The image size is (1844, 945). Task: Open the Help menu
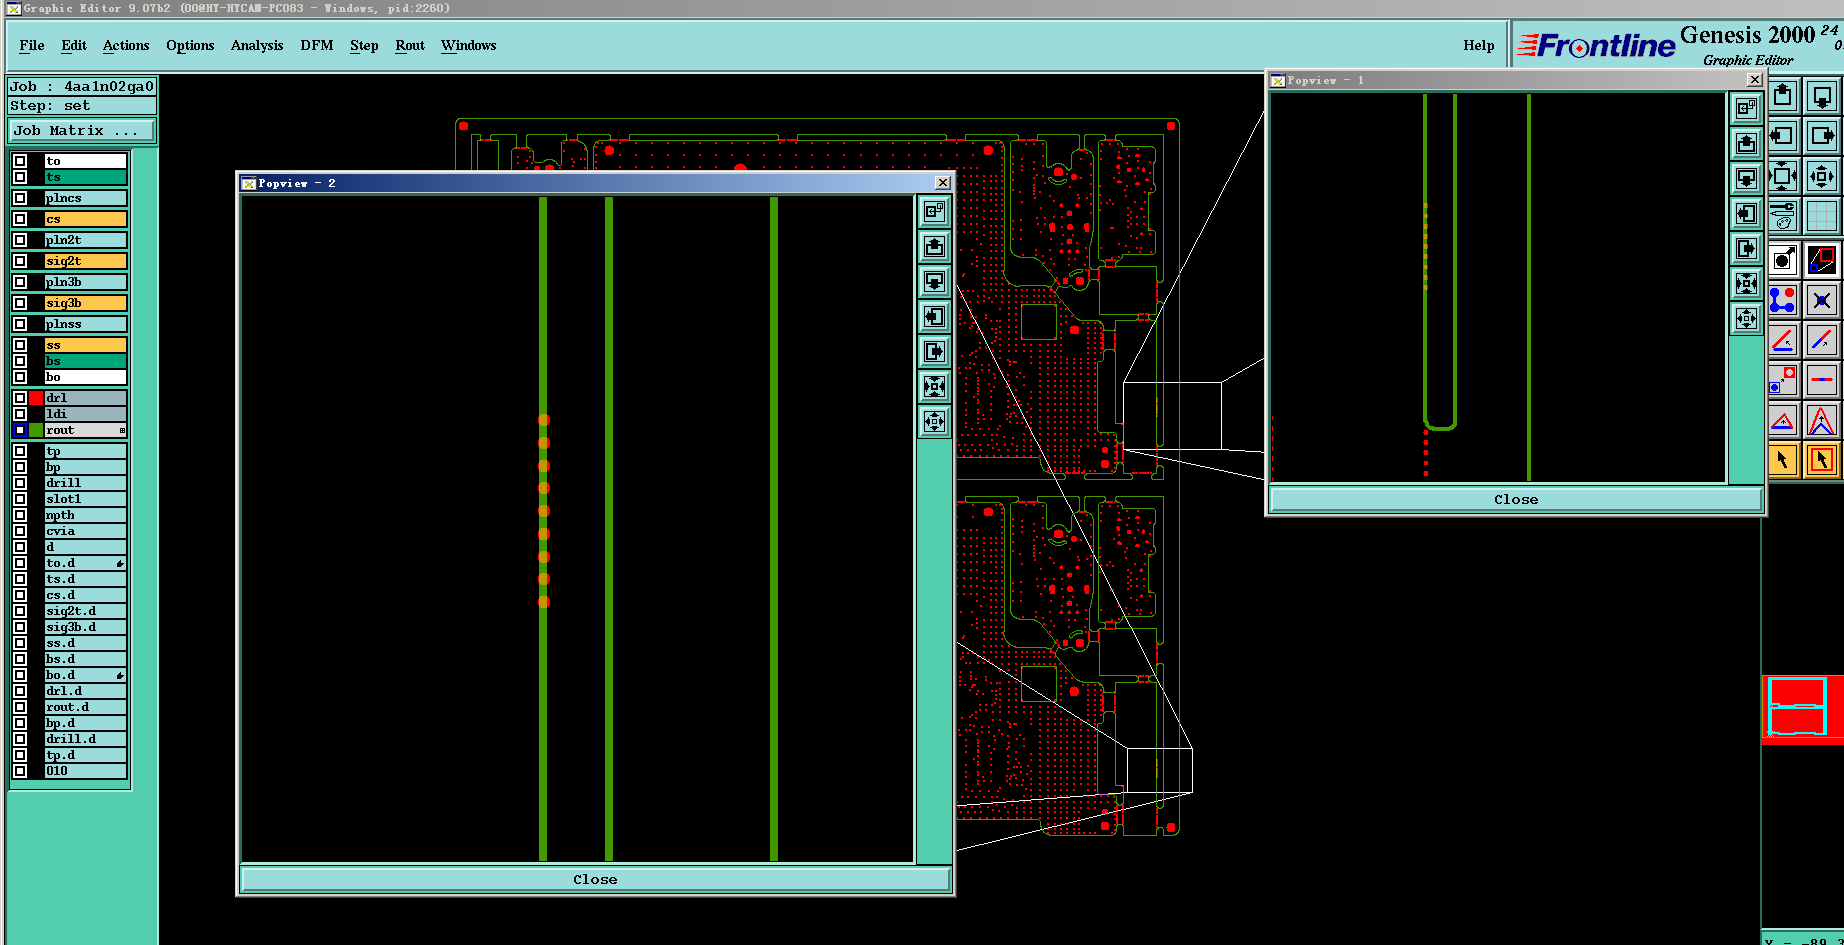(1479, 45)
